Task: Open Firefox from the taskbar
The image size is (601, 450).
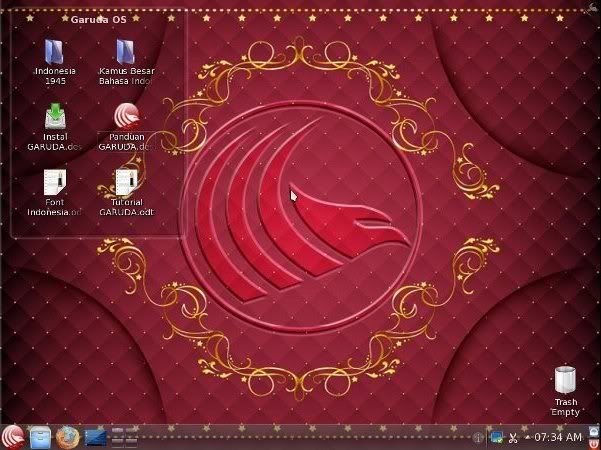Action: pyautogui.click(x=67, y=436)
